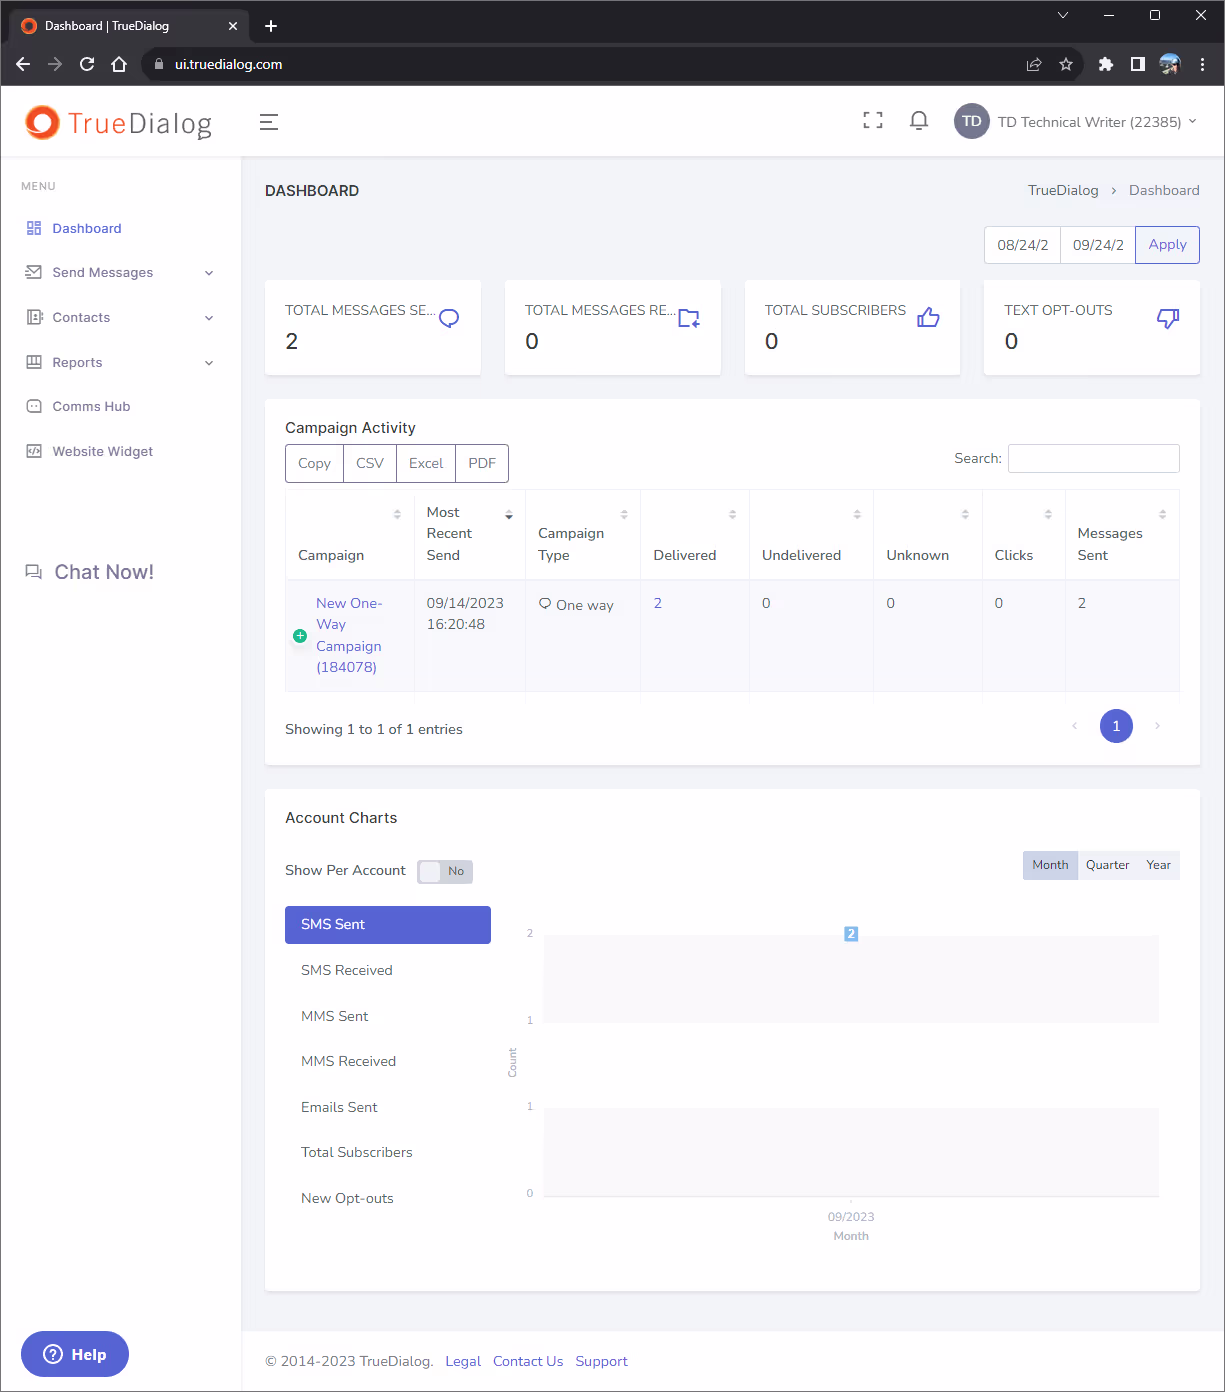Click the Total Subscribers thumbs-up icon

928,318
